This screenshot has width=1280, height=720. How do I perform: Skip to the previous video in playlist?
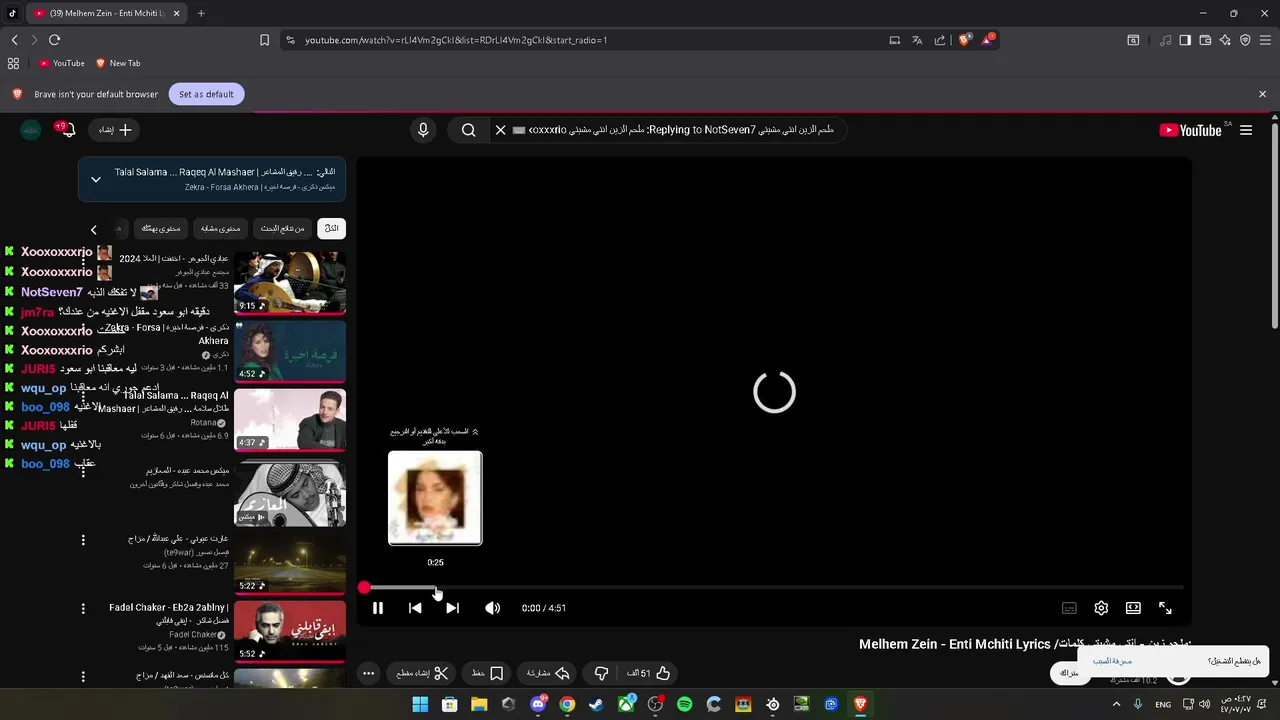click(x=415, y=608)
